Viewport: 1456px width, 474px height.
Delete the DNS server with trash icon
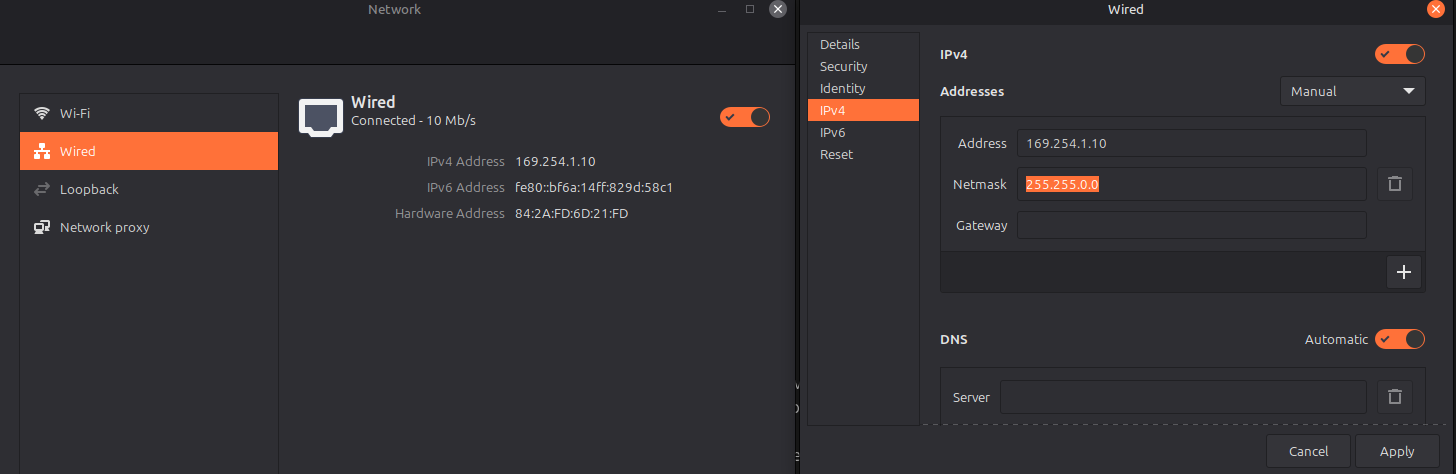pyautogui.click(x=1395, y=397)
